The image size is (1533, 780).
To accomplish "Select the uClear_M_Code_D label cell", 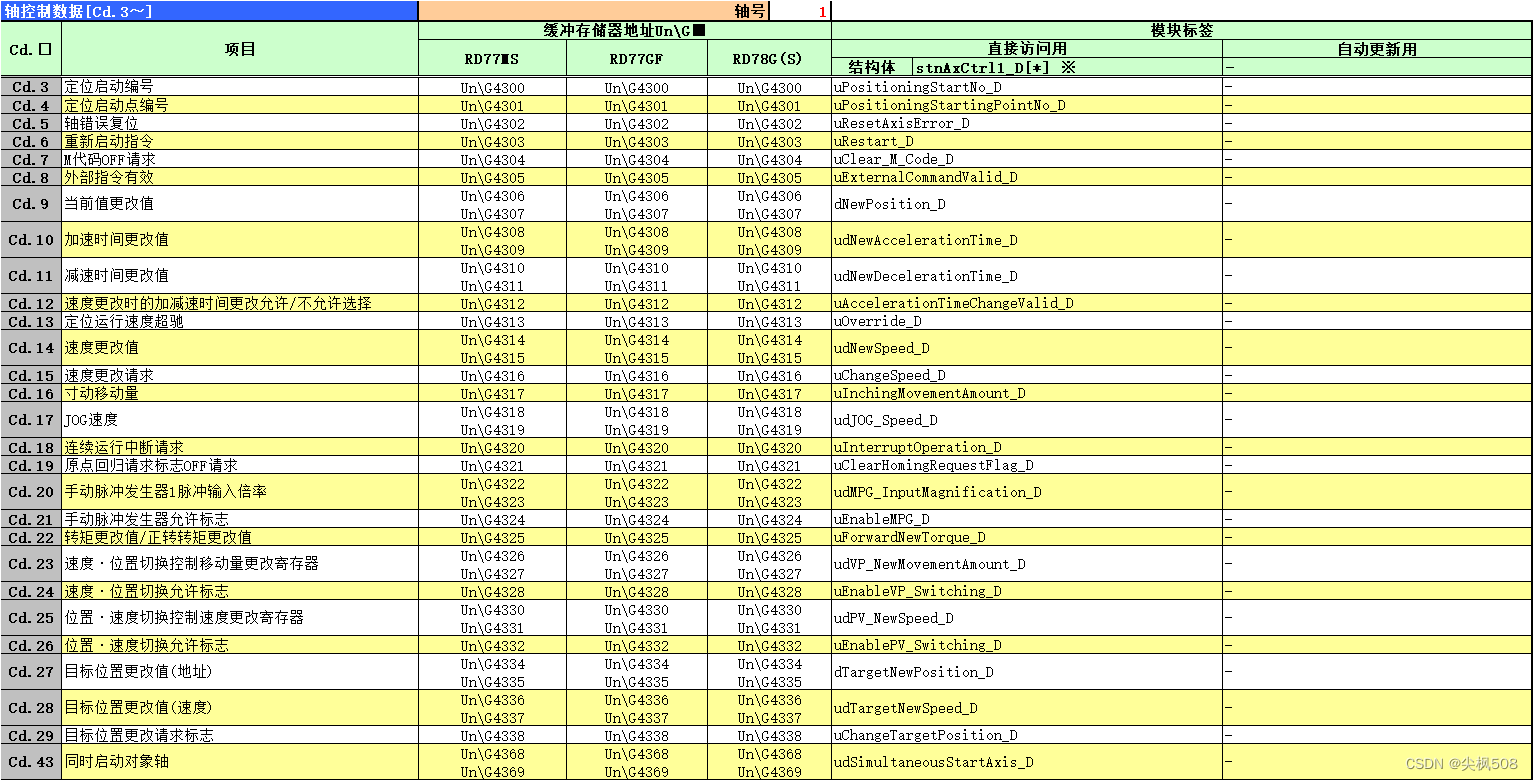I will 1027,159.
